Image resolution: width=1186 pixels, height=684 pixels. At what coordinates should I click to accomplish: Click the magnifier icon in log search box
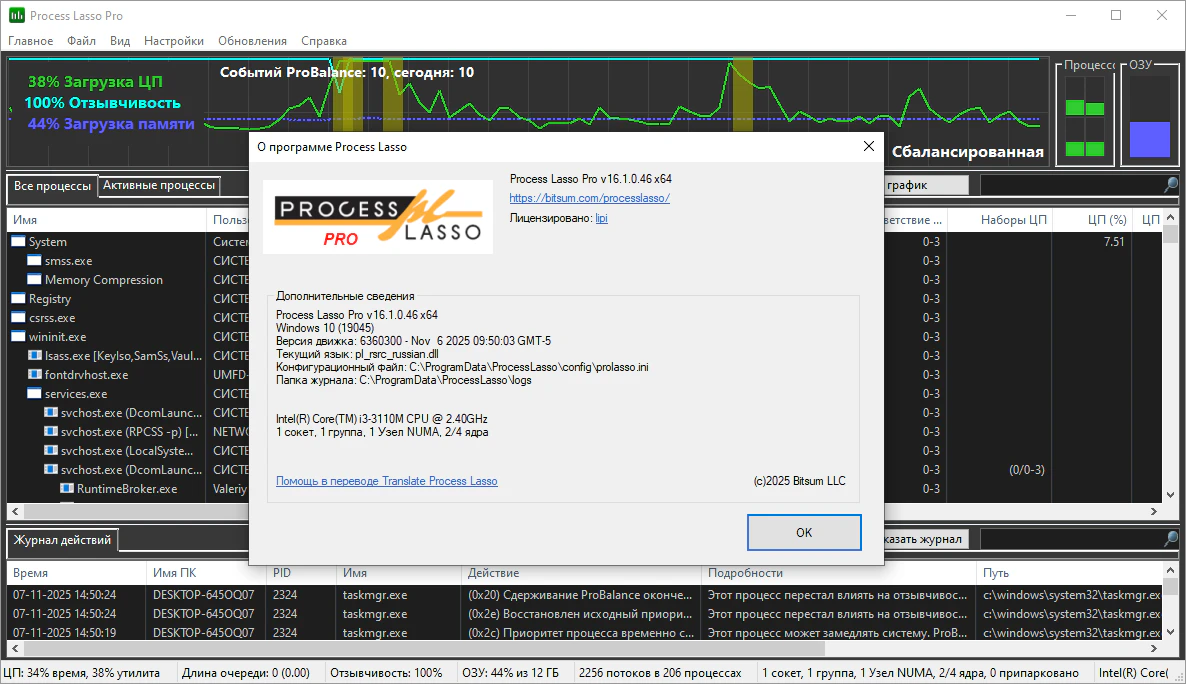click(x=1170, y=539)
